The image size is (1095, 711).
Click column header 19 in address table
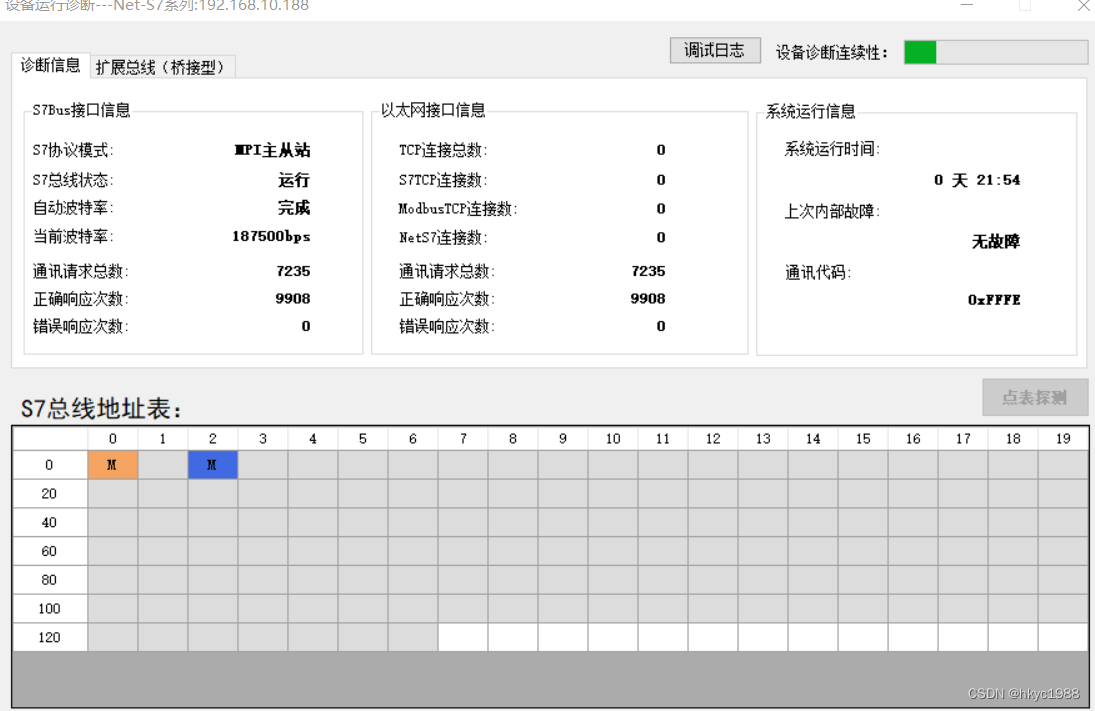coord(1063,439)
